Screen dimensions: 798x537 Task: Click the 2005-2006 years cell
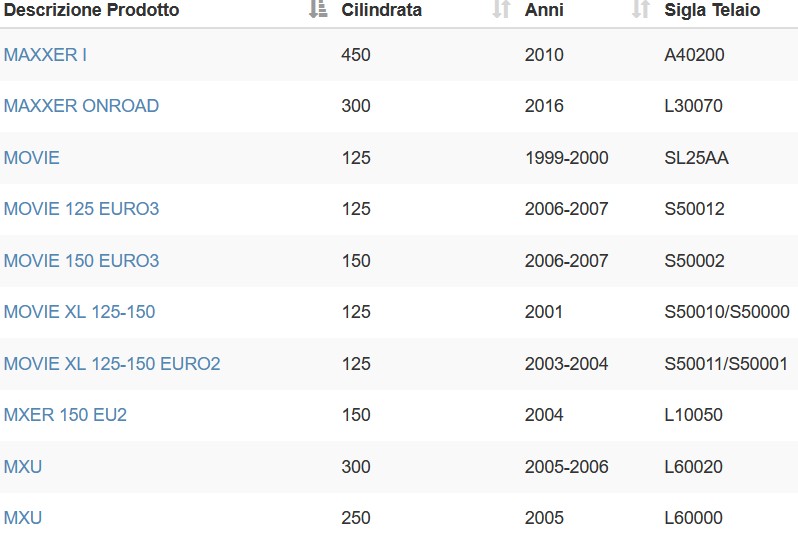coord(566,466)
